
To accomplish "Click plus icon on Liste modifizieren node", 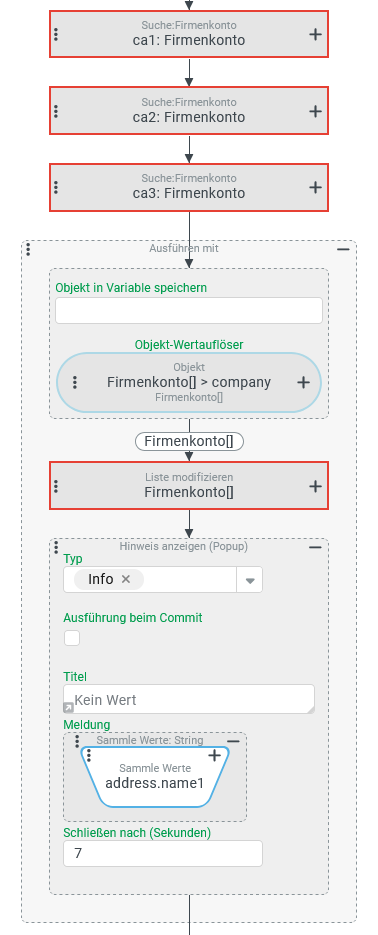I will click(315, 487).
